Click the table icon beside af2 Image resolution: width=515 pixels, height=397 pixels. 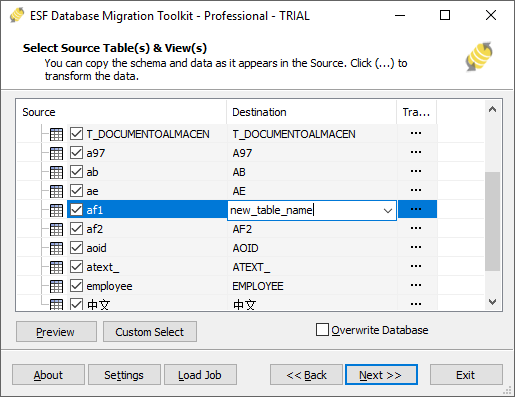(x=56, y=229)
